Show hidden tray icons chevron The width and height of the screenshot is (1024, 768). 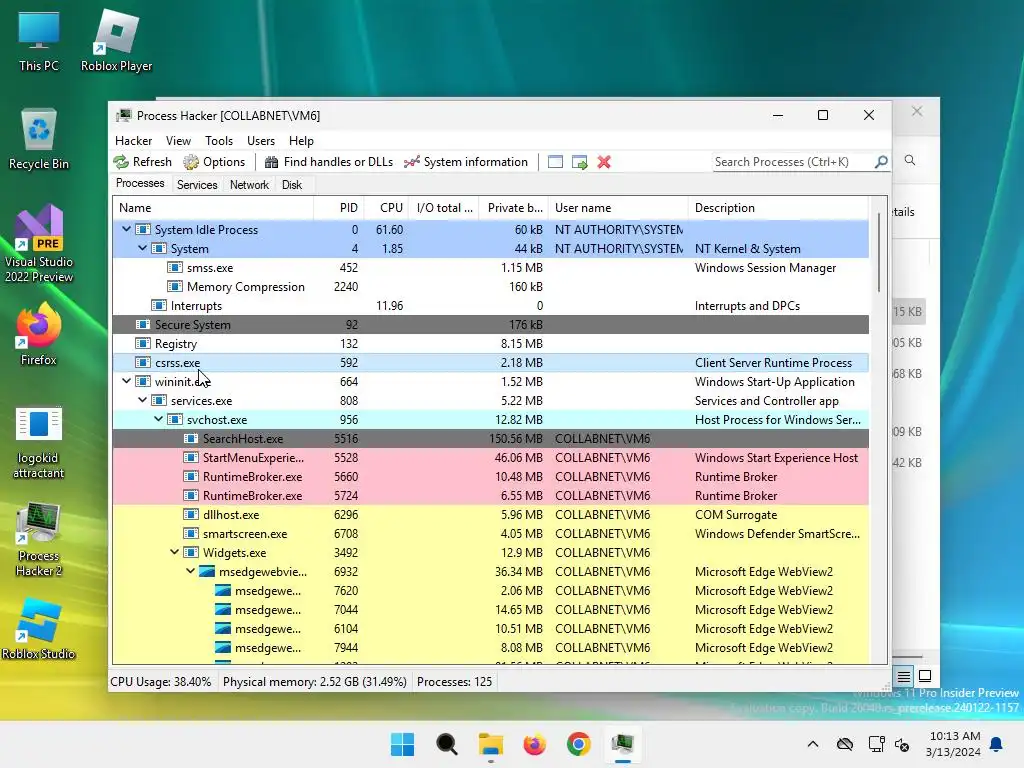812,744
